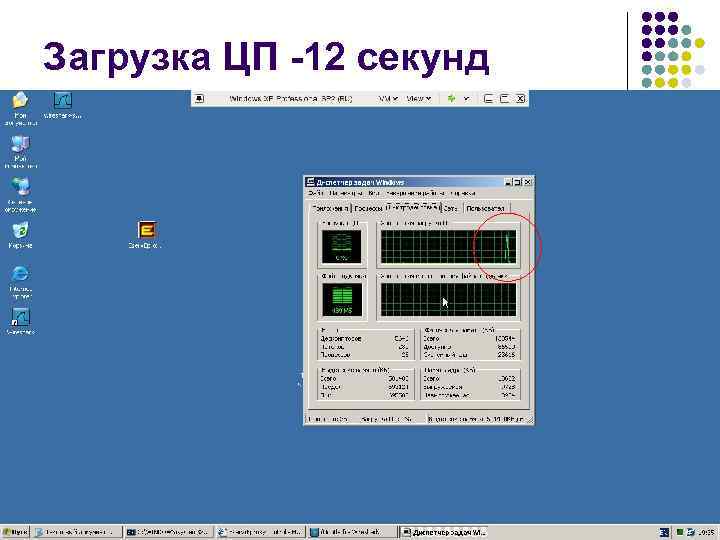Click the status bar CPU load text
This screenshot has height=540, width=720.
point(388,419)
